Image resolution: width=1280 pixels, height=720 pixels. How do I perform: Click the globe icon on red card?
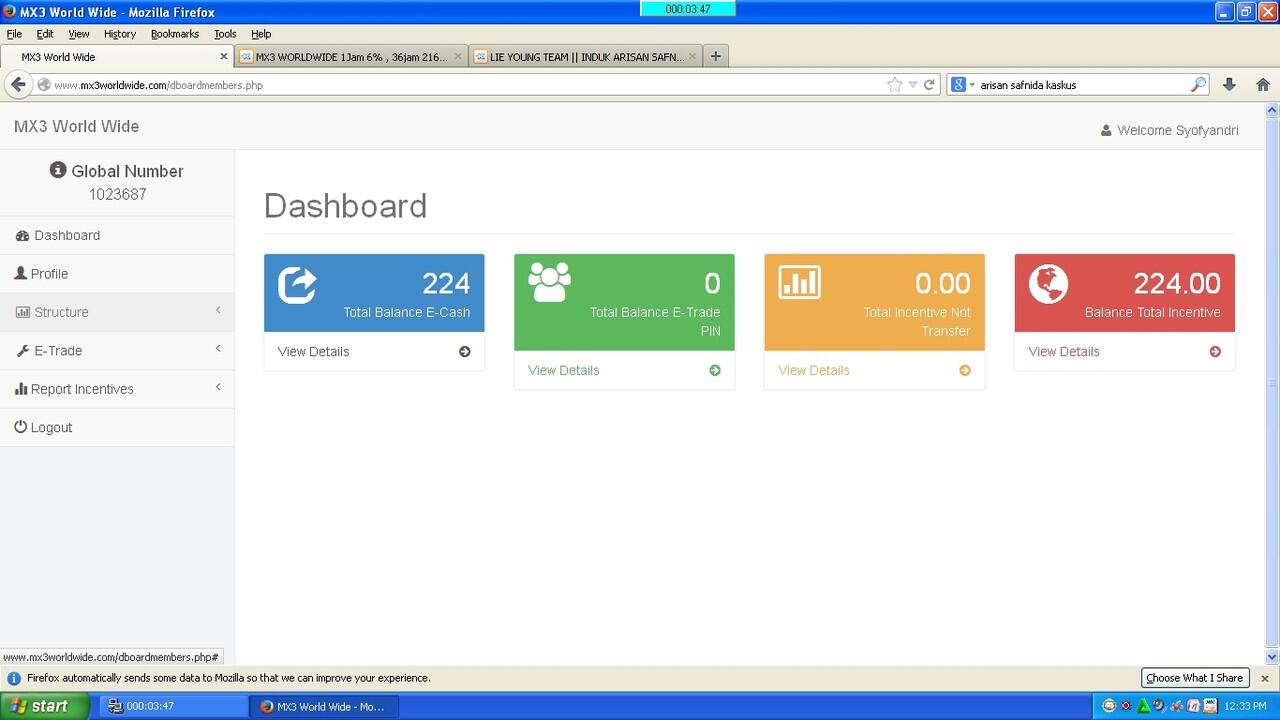[x=1048, y=283]
